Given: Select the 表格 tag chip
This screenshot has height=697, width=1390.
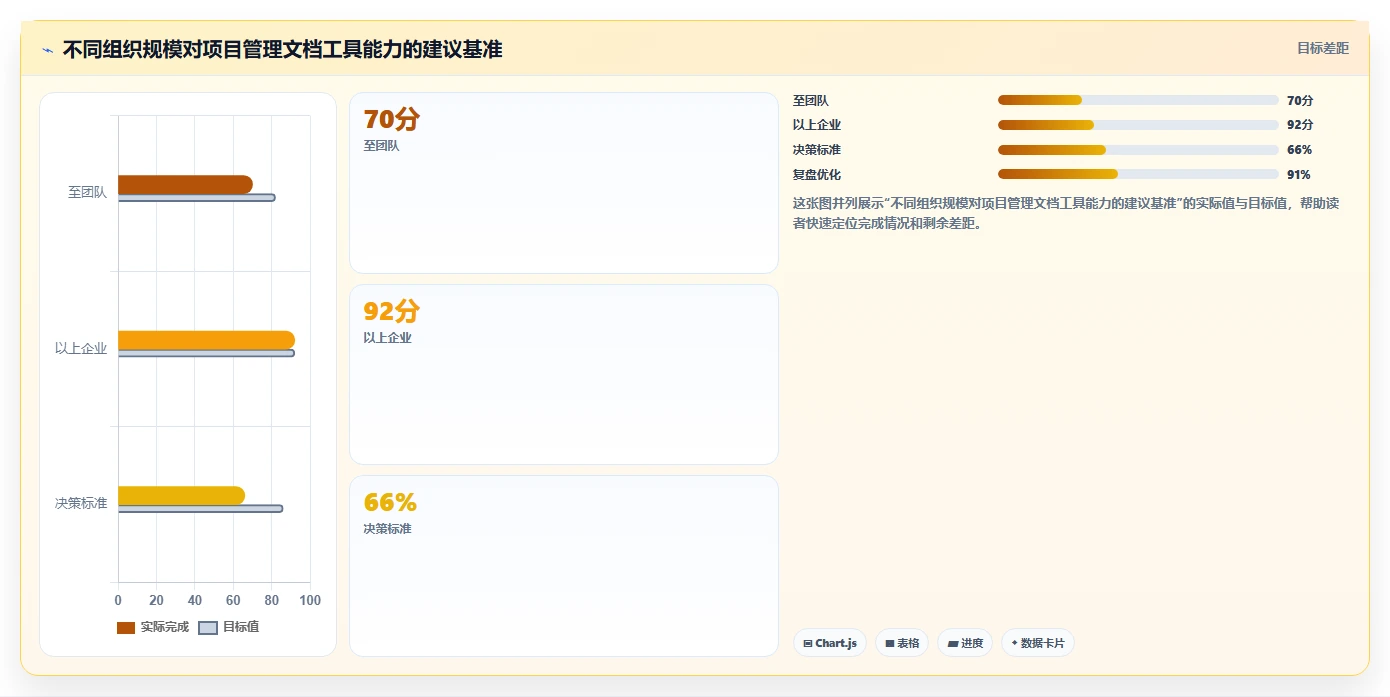Looking at the screenshot, I should pyautogui.click(x=902, y=643).
